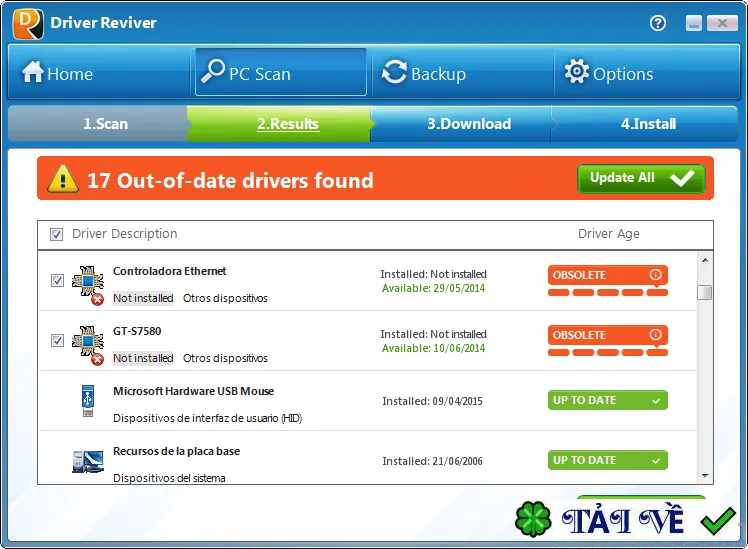This screenshot has width=748, height=549.
Task: Click the GT-S7580 device chip icon
Action: [x=88, y=345]
